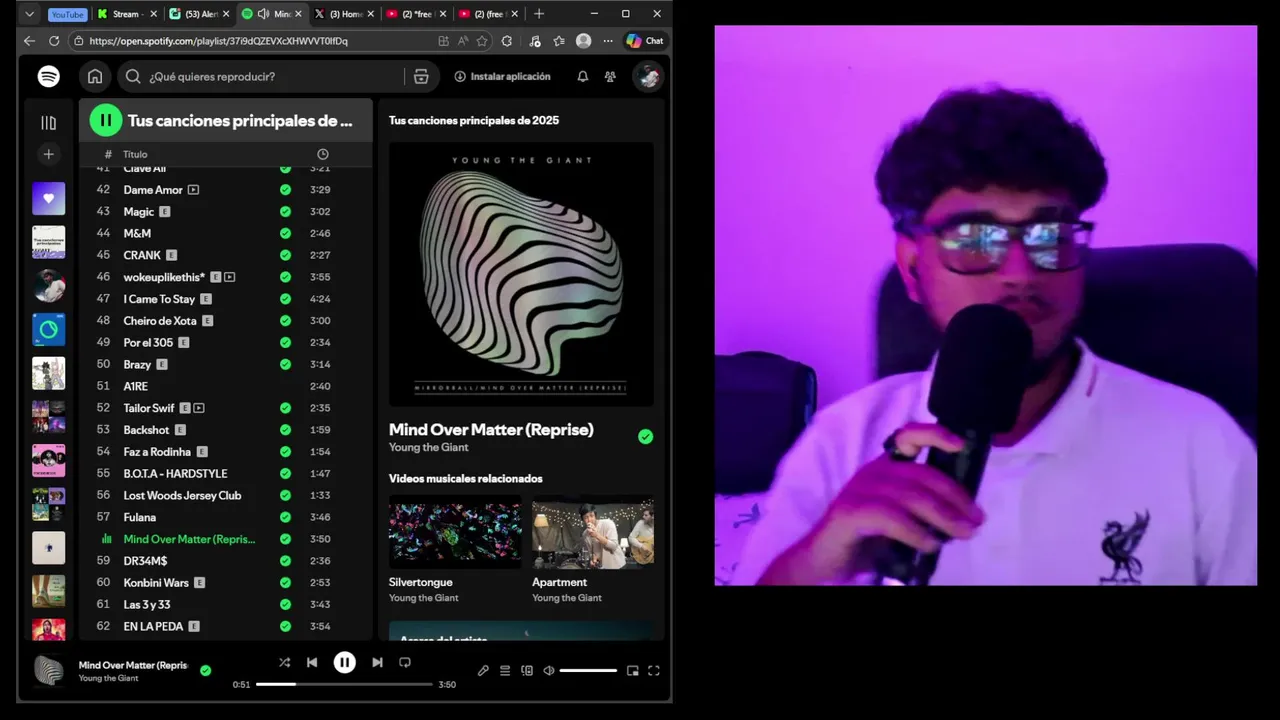Connect to a device icon
The width and height of the screenshot is (1280, 720).
527,671
